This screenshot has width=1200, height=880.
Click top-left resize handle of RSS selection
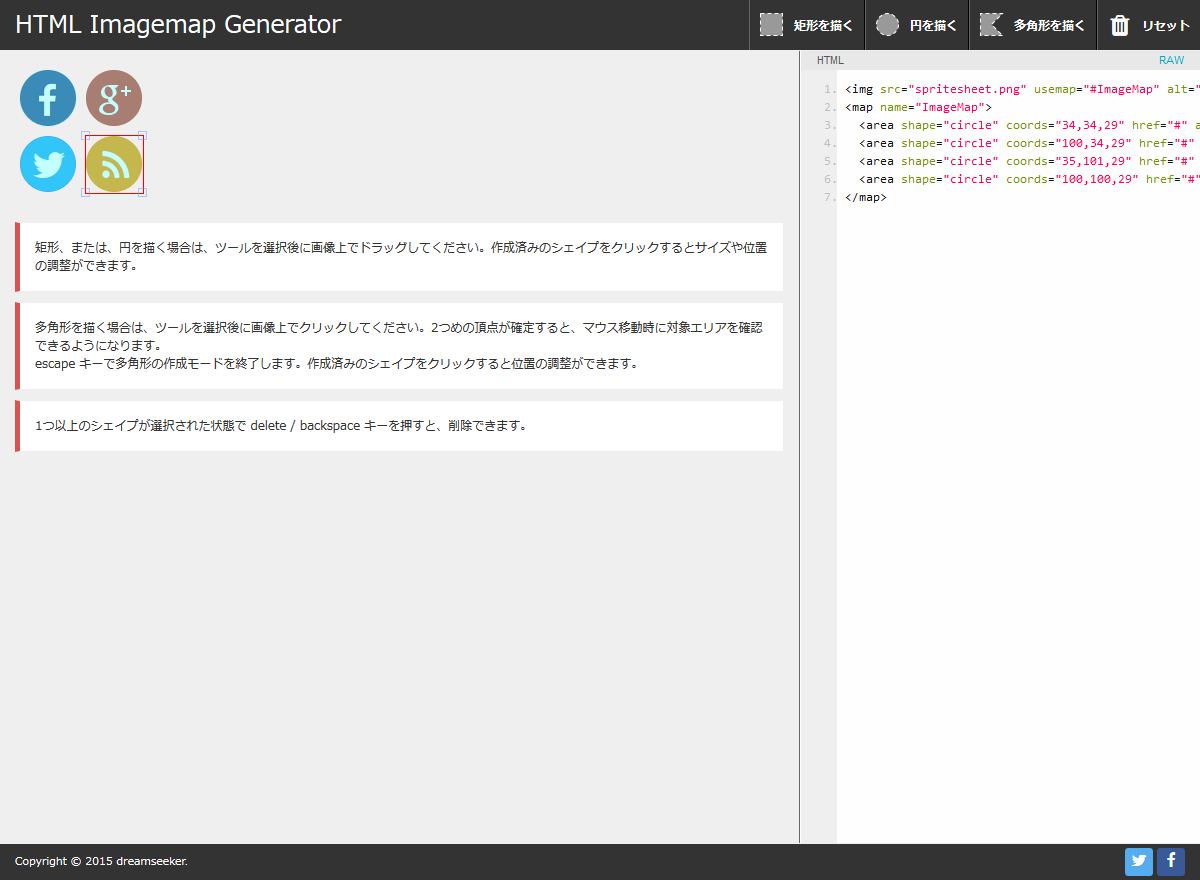coord(85,136)
